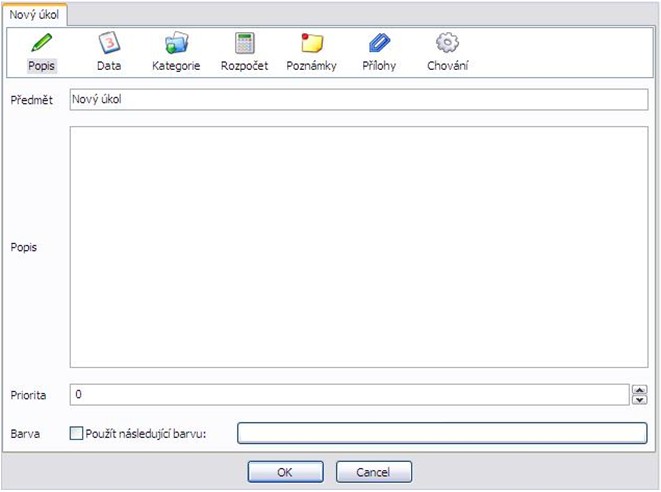
Task: Switch to the Nový úkol tab
Action: point(34,15)
